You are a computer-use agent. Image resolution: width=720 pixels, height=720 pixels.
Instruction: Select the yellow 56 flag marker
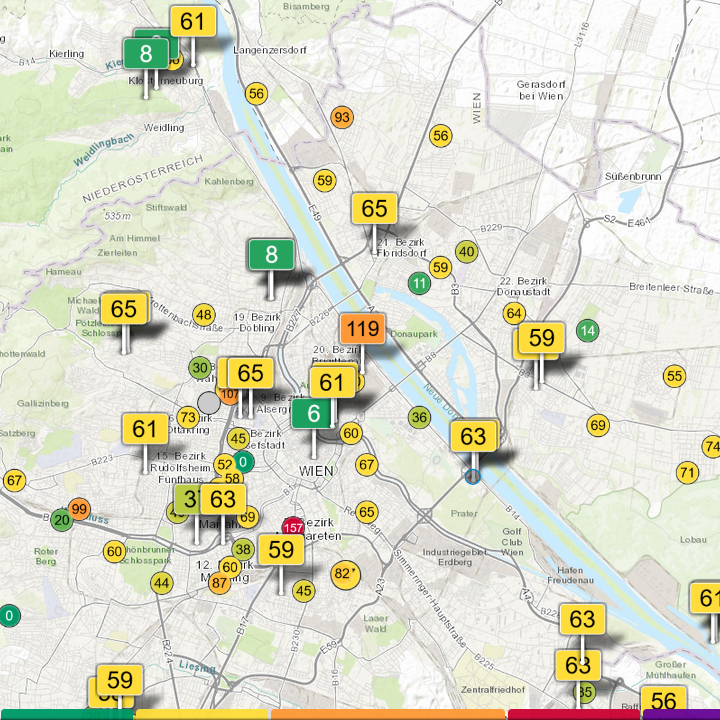[x=663, y=702]
